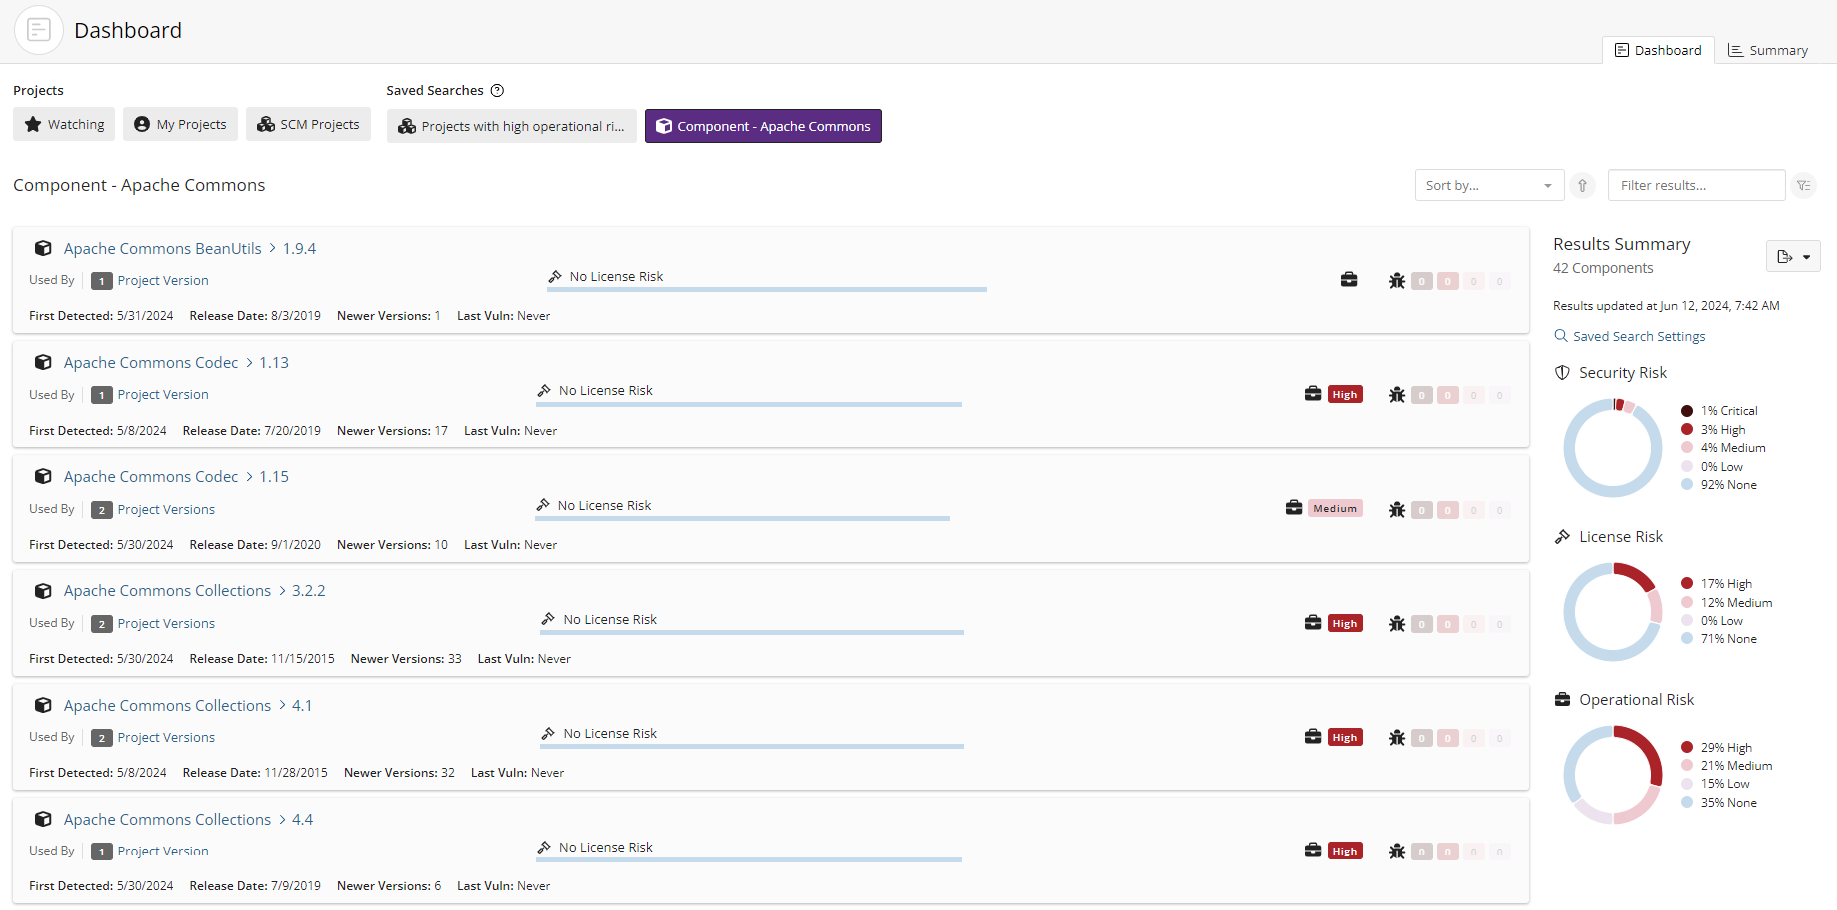Viewport: 1837px width, 910px height.
Task: Toggle the Projects with high operational risk search
Action: pos(511,126)
